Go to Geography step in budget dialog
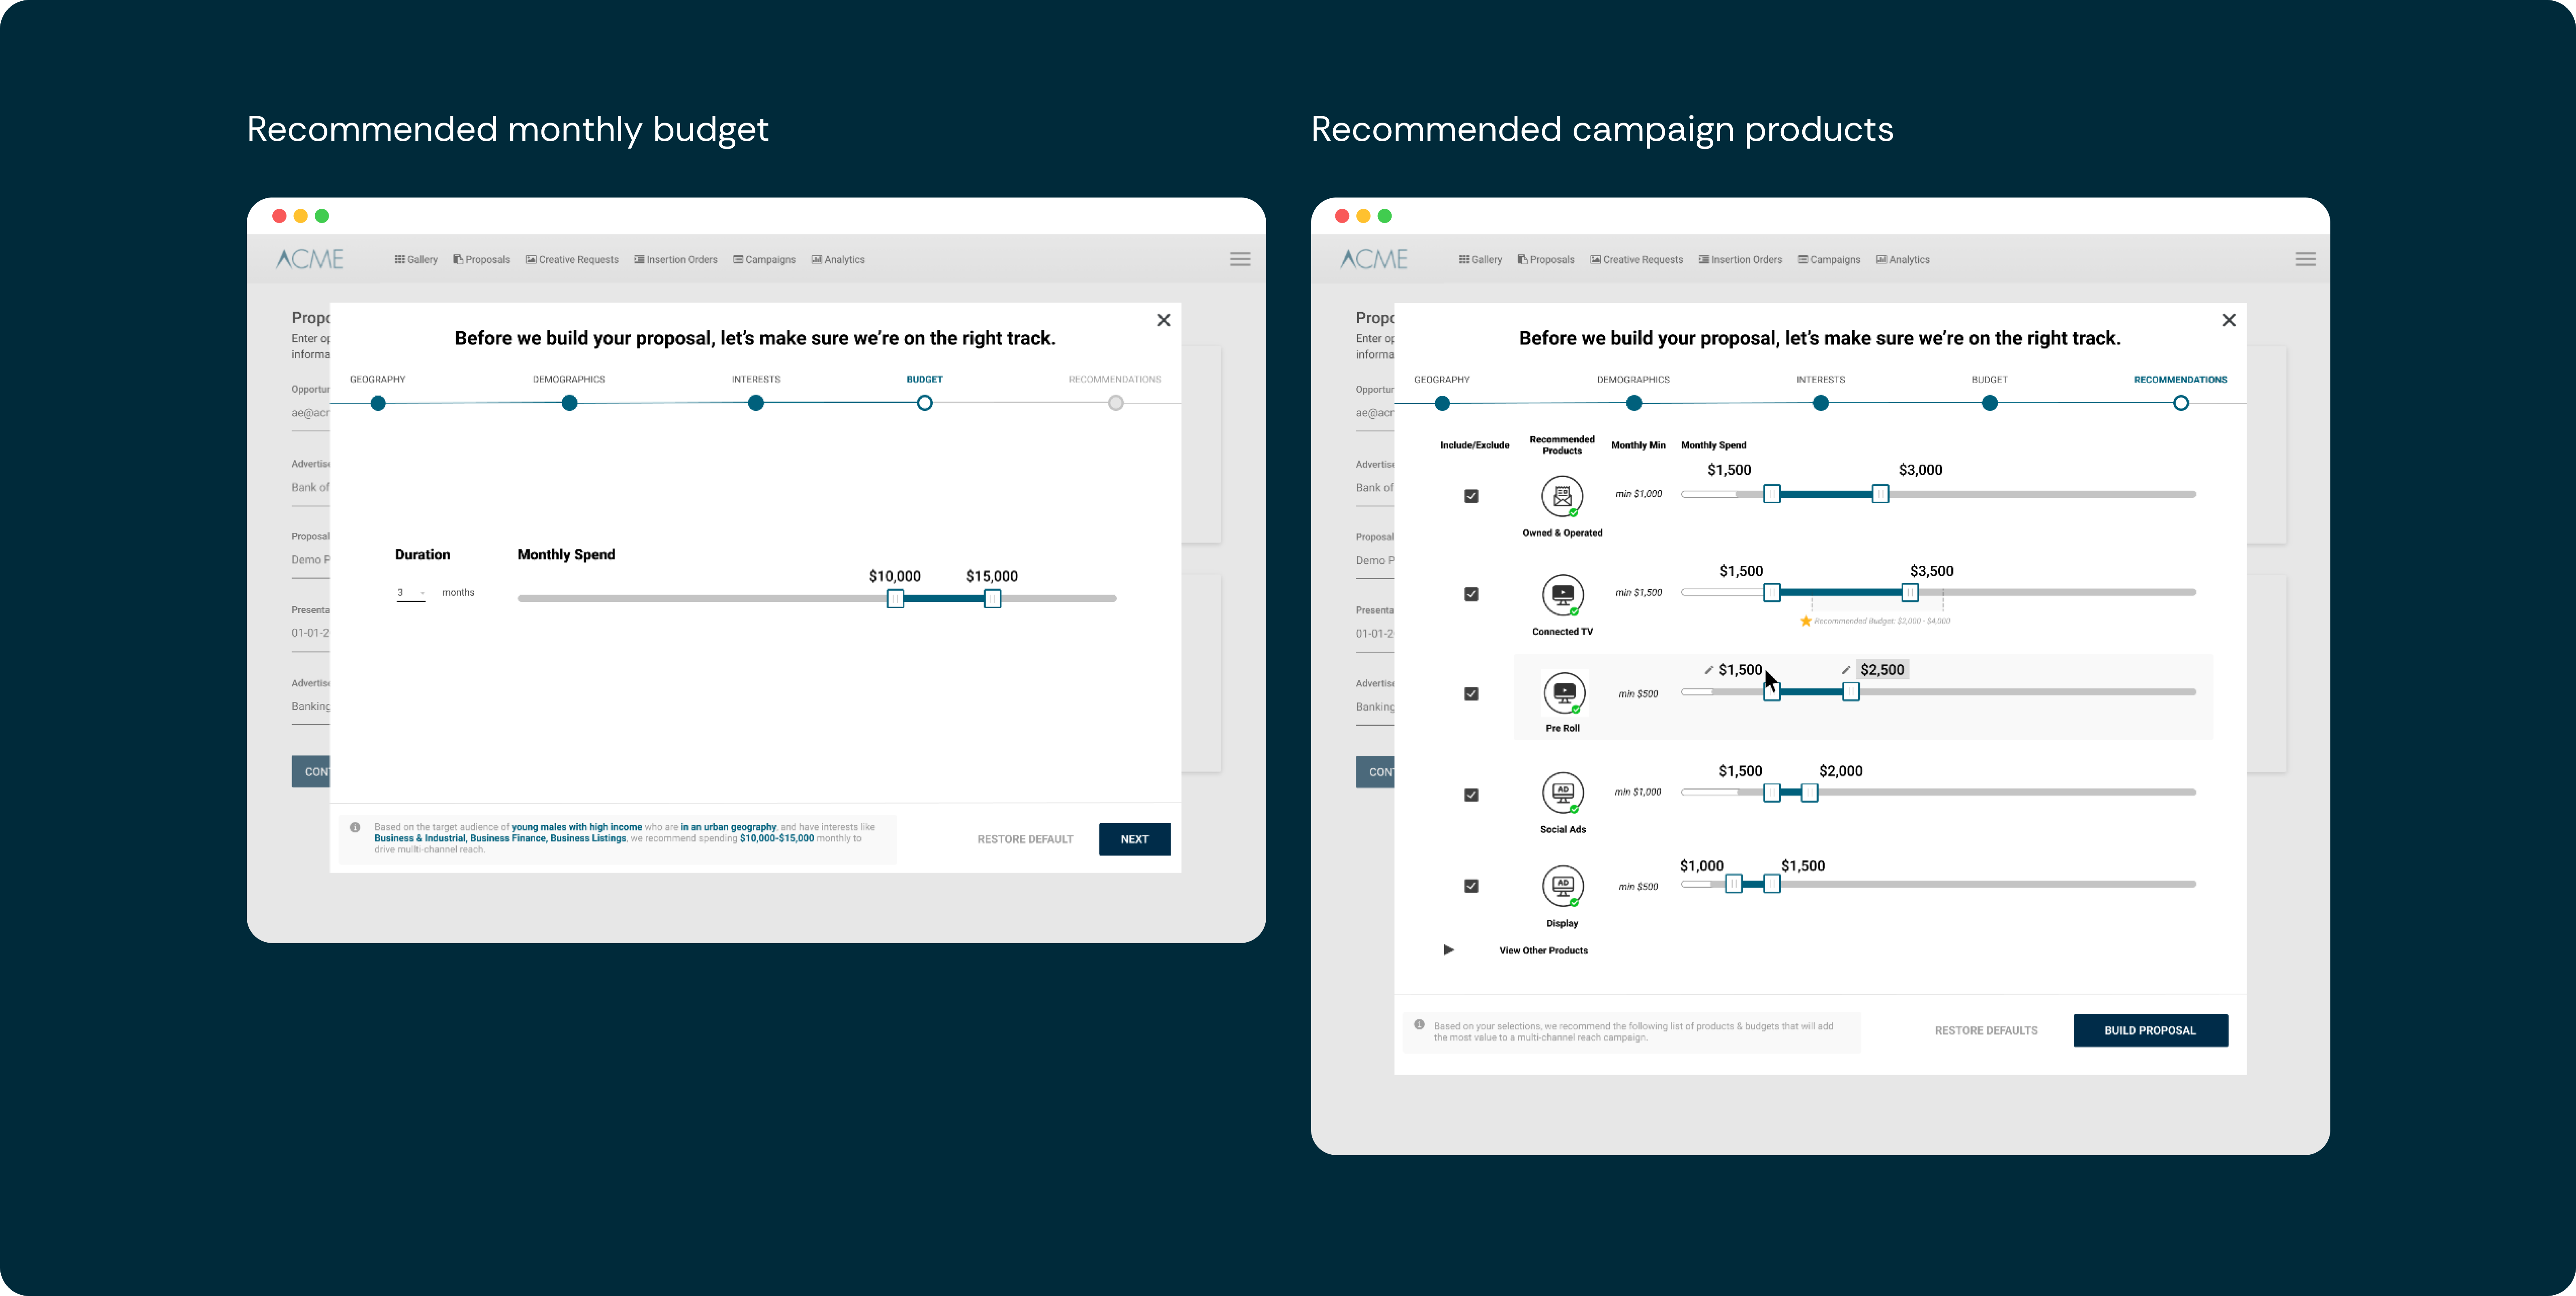The image size is (2576, 1296). (378, 403)
